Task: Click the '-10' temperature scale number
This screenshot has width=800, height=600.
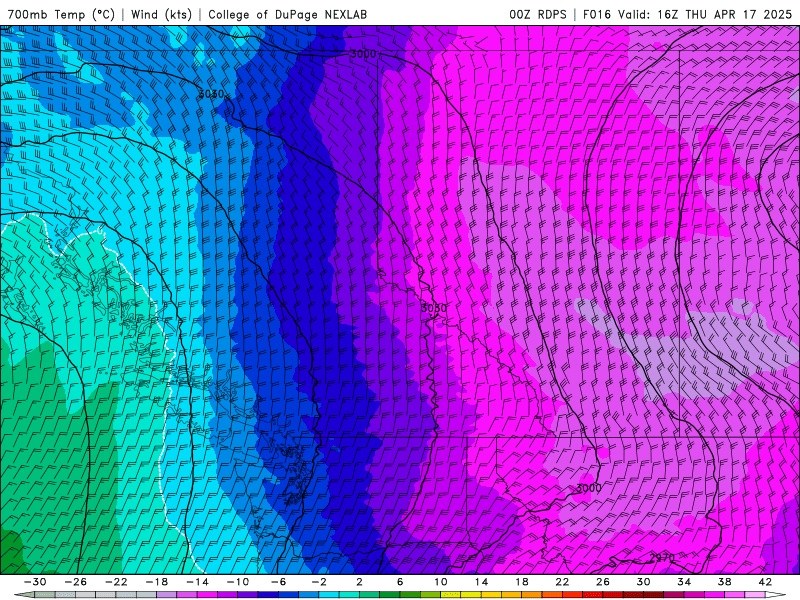Action: pyautogui.click(x=238, y=582)
